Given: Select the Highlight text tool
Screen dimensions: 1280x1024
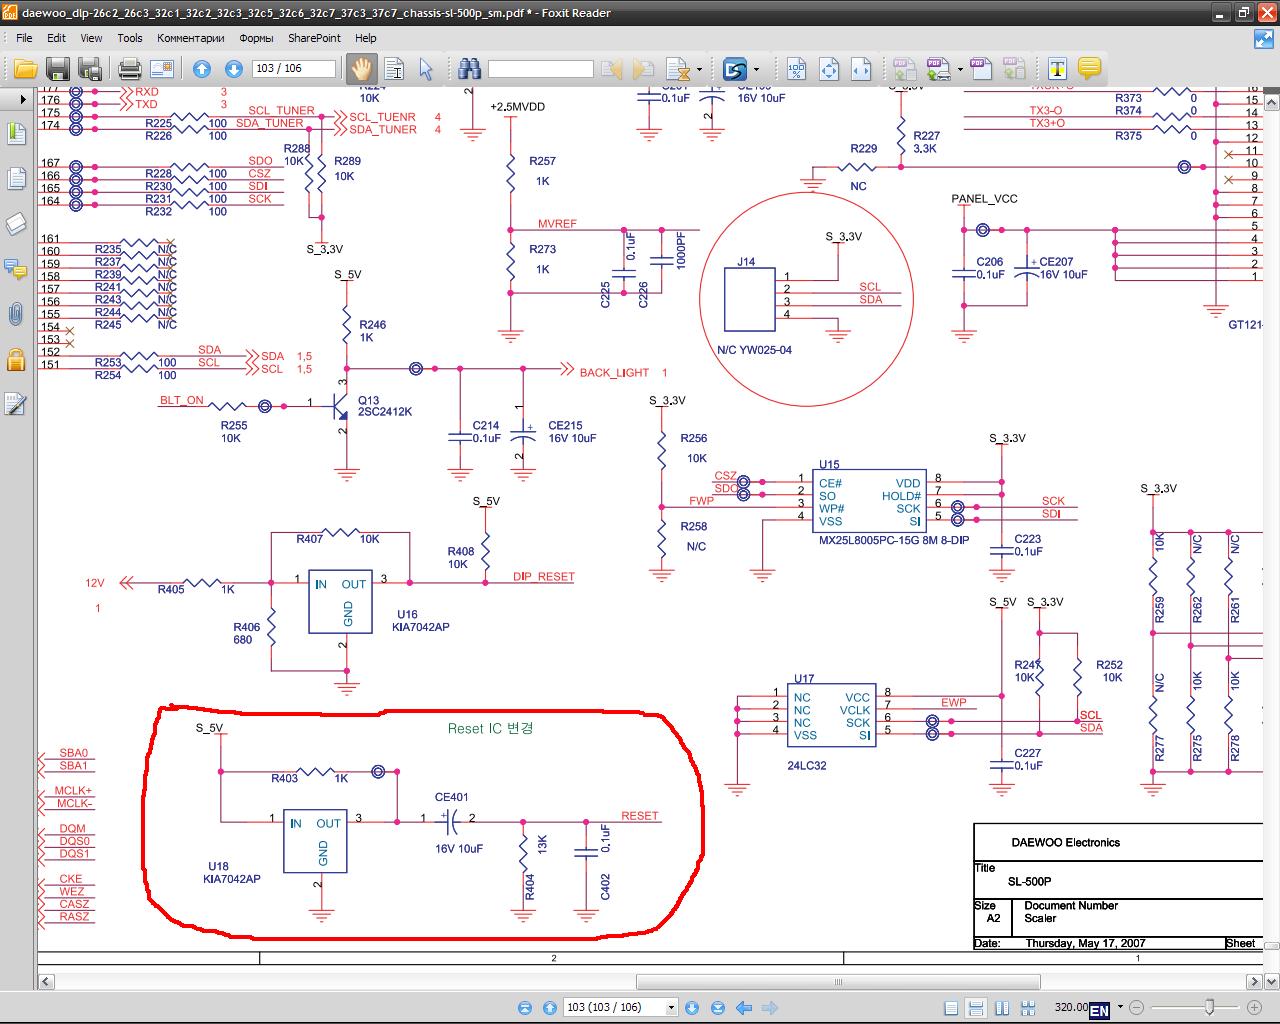Looking at the screenshot, I should pos(1057,69).
